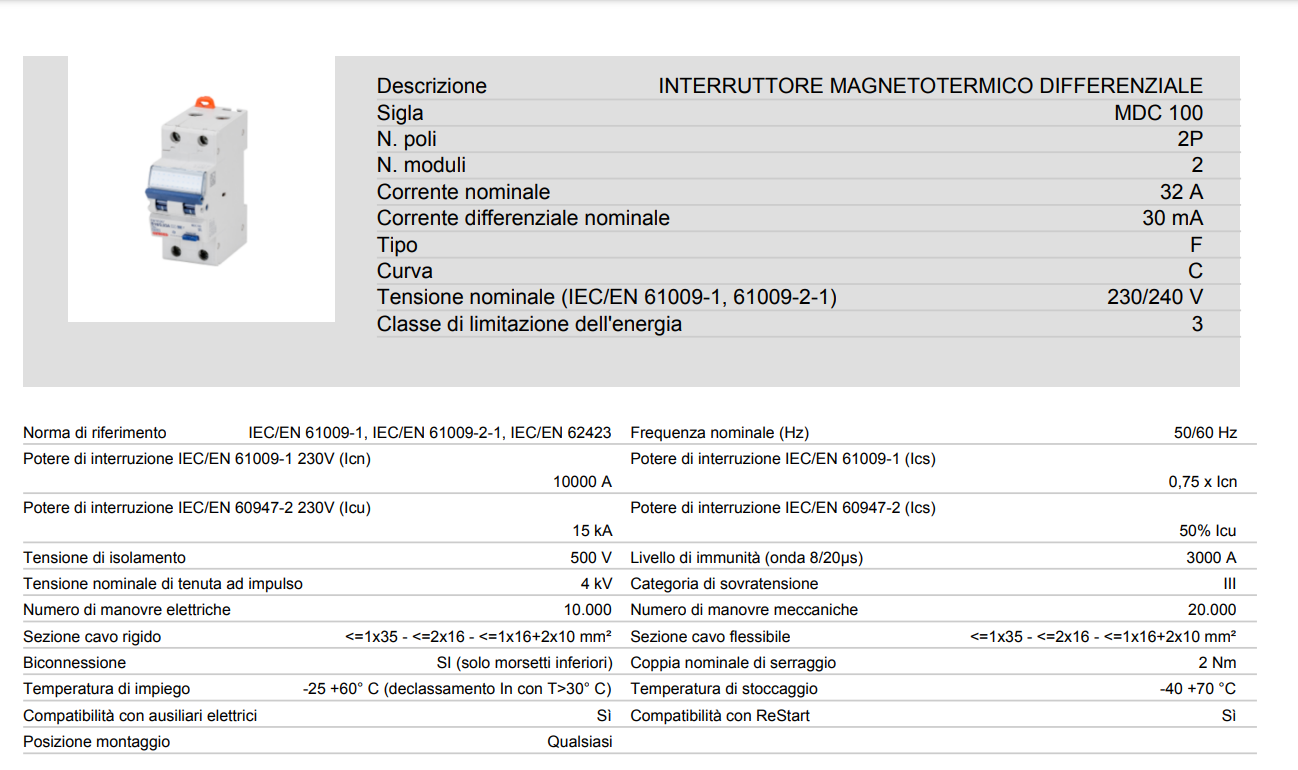
Task: Select the 'MDC 100' Sigla value
Action: tap(1158, 113)
